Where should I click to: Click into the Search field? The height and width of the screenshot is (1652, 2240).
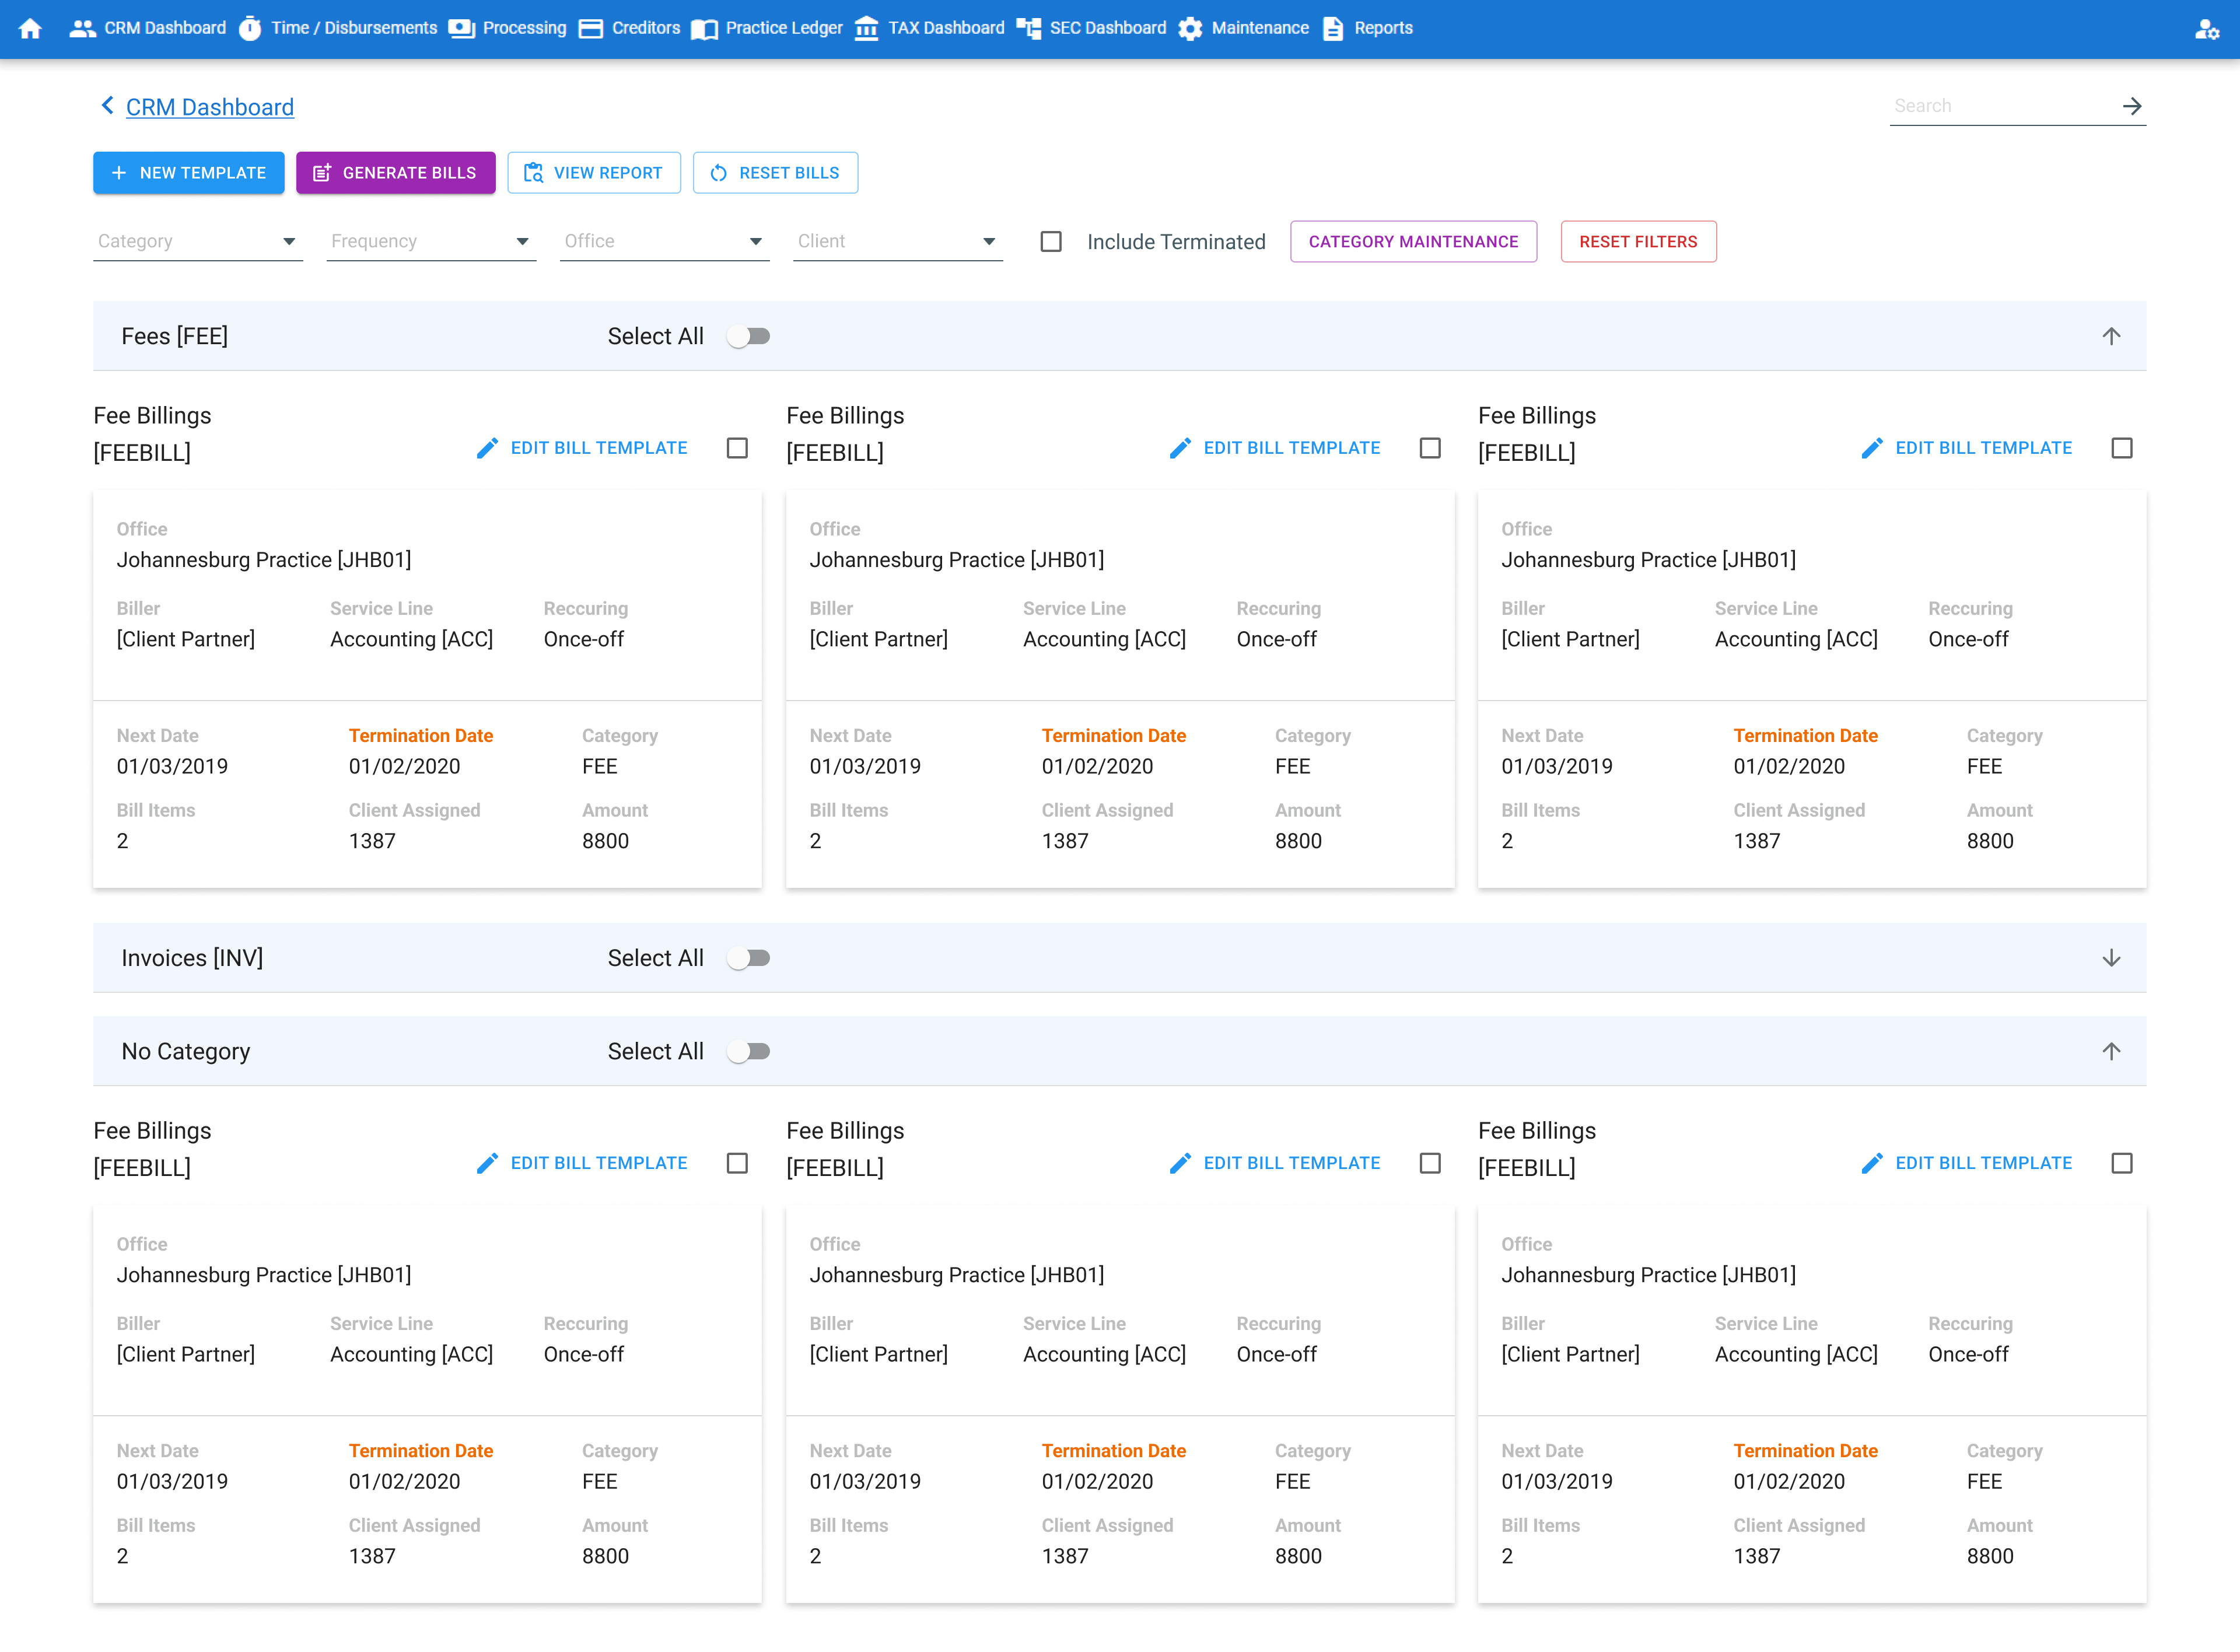2003,106
